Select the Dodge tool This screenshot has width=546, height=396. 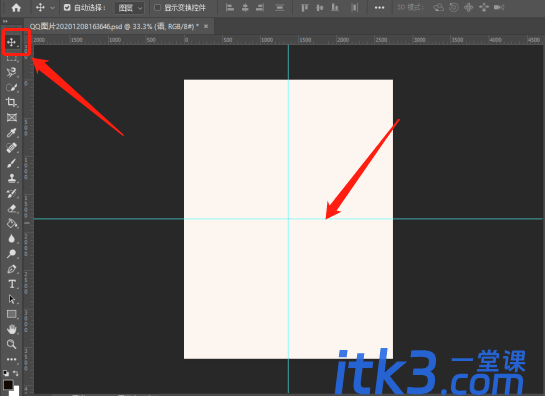coord(11,254)
